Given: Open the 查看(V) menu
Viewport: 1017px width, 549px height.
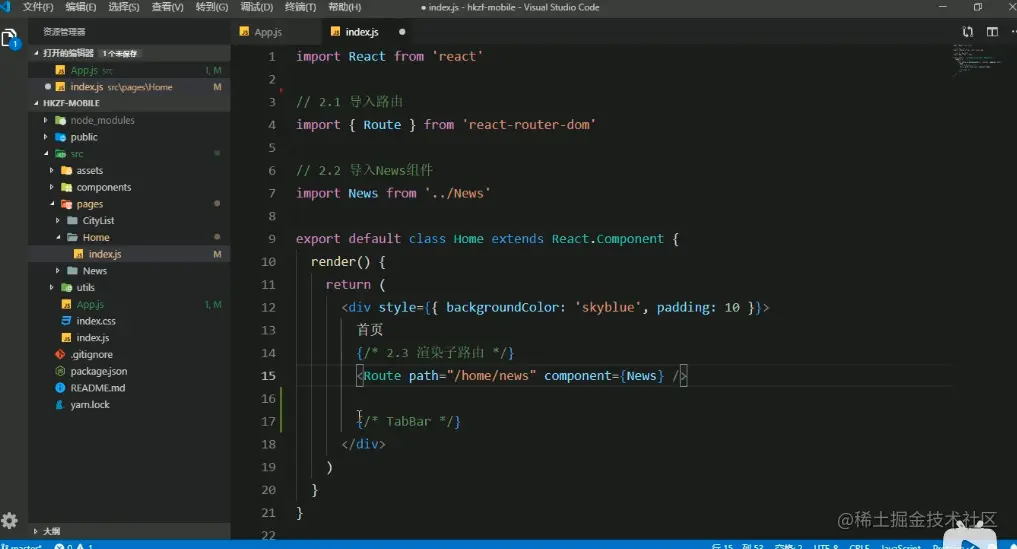Looking at the screenshot, I should click(x=167, y=7).
